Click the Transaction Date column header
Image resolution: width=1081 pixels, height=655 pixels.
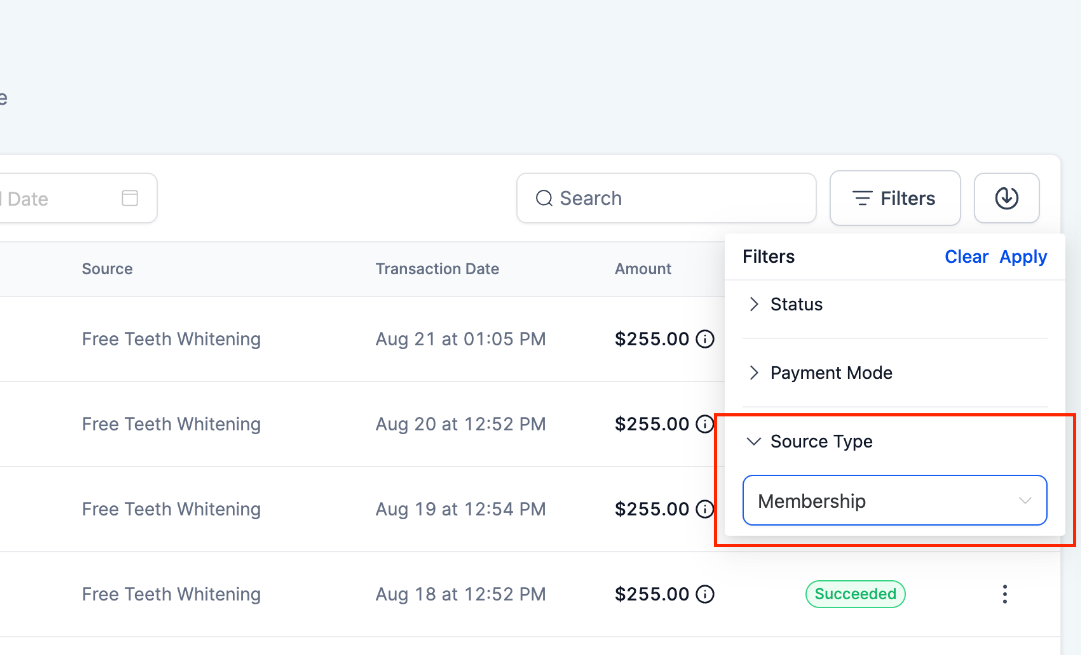pyautogui.click(x=437, y=269)
